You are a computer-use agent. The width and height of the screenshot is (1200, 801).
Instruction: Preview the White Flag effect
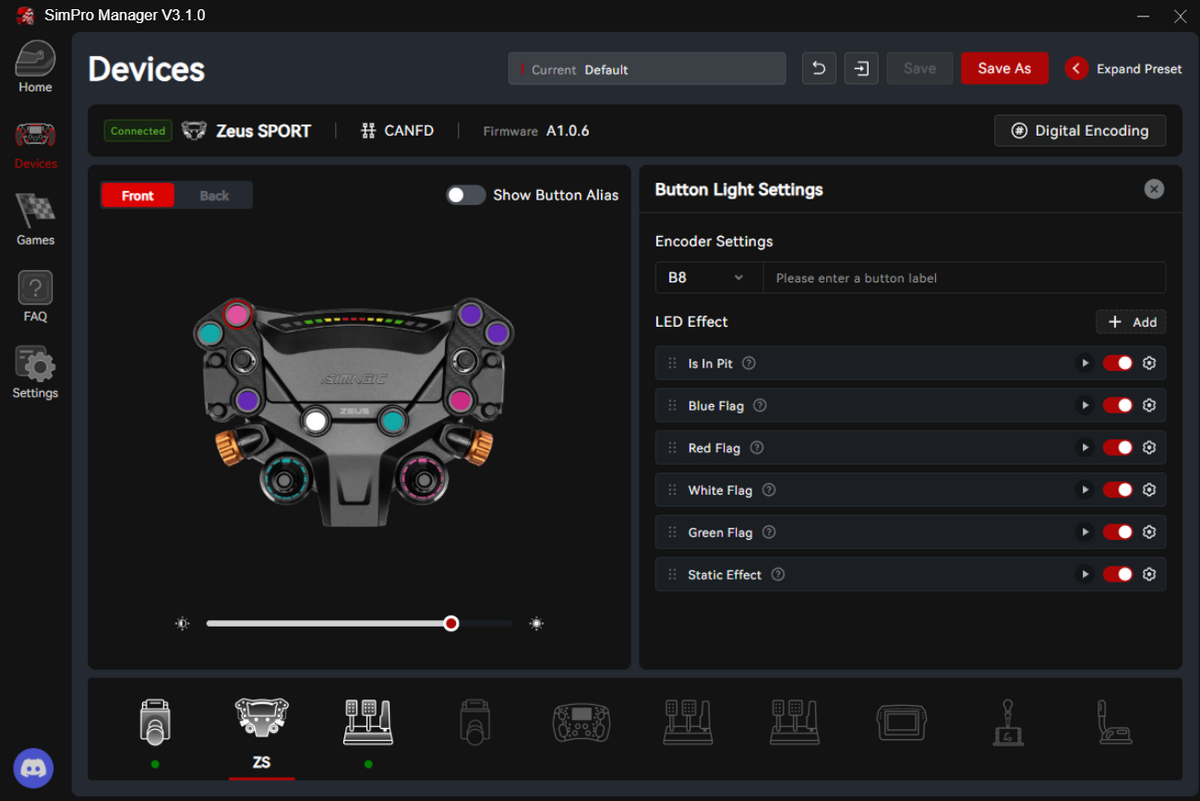click(1084, 490)
